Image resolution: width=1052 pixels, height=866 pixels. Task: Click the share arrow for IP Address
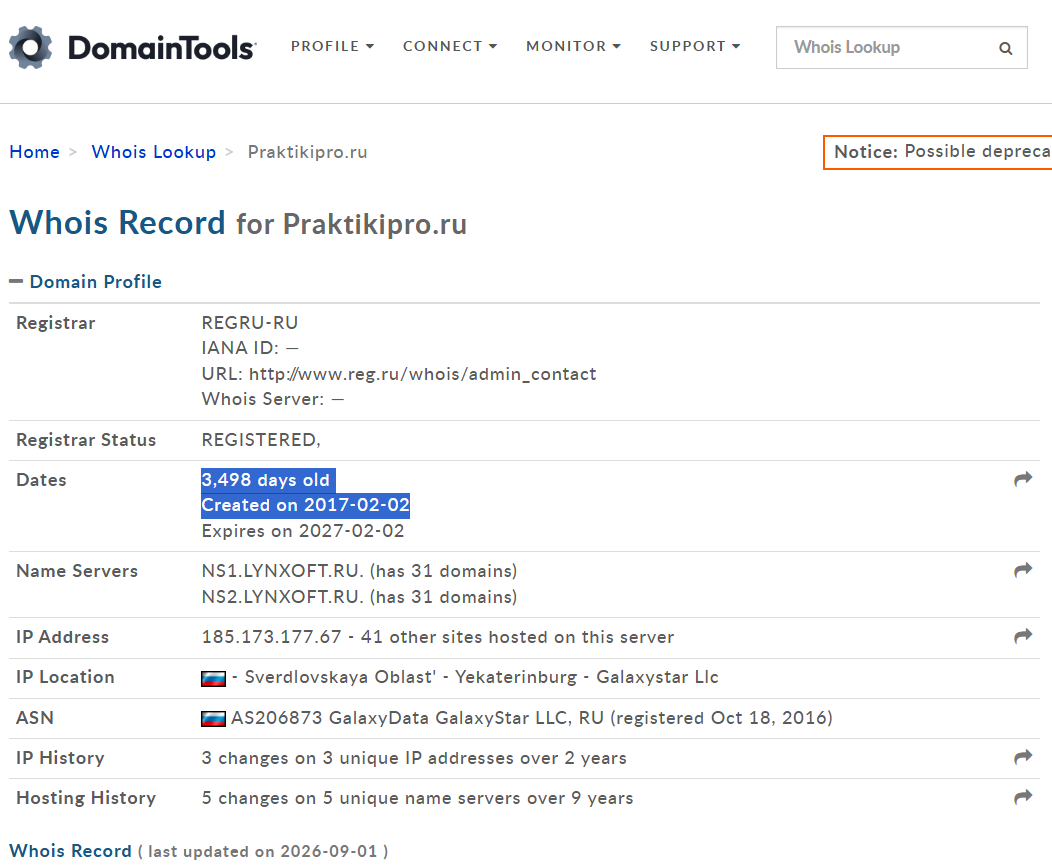click(x=1023, y=636)
